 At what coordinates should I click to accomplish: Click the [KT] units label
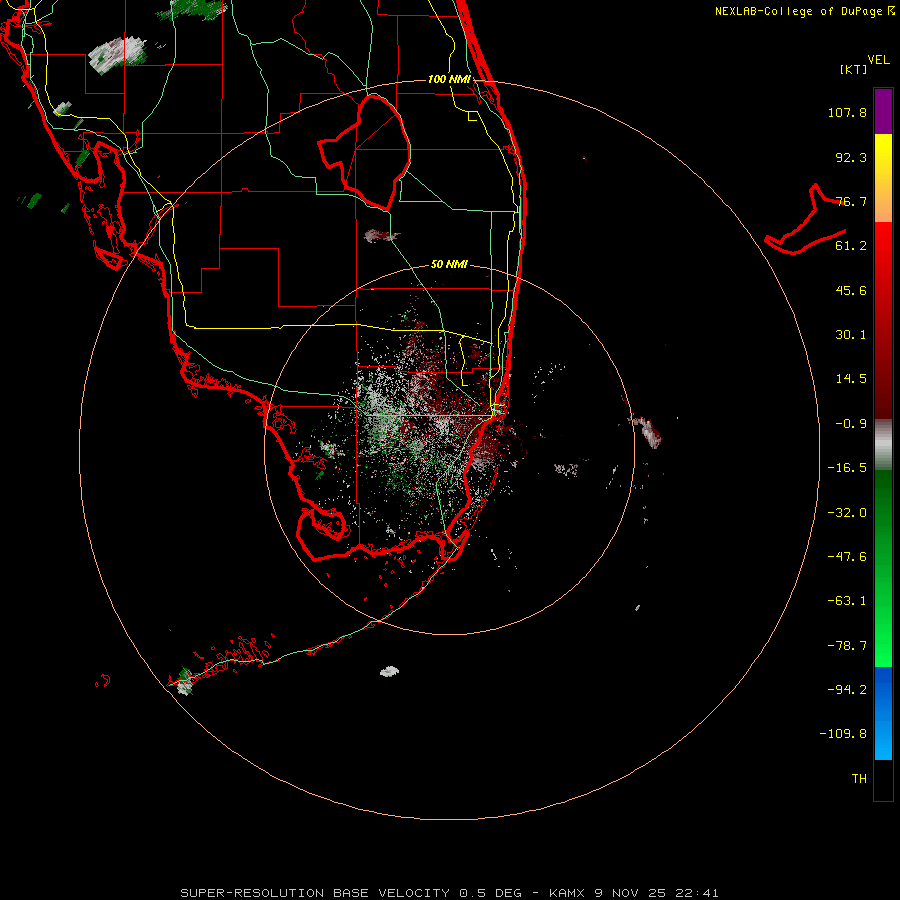click(854, 69)
